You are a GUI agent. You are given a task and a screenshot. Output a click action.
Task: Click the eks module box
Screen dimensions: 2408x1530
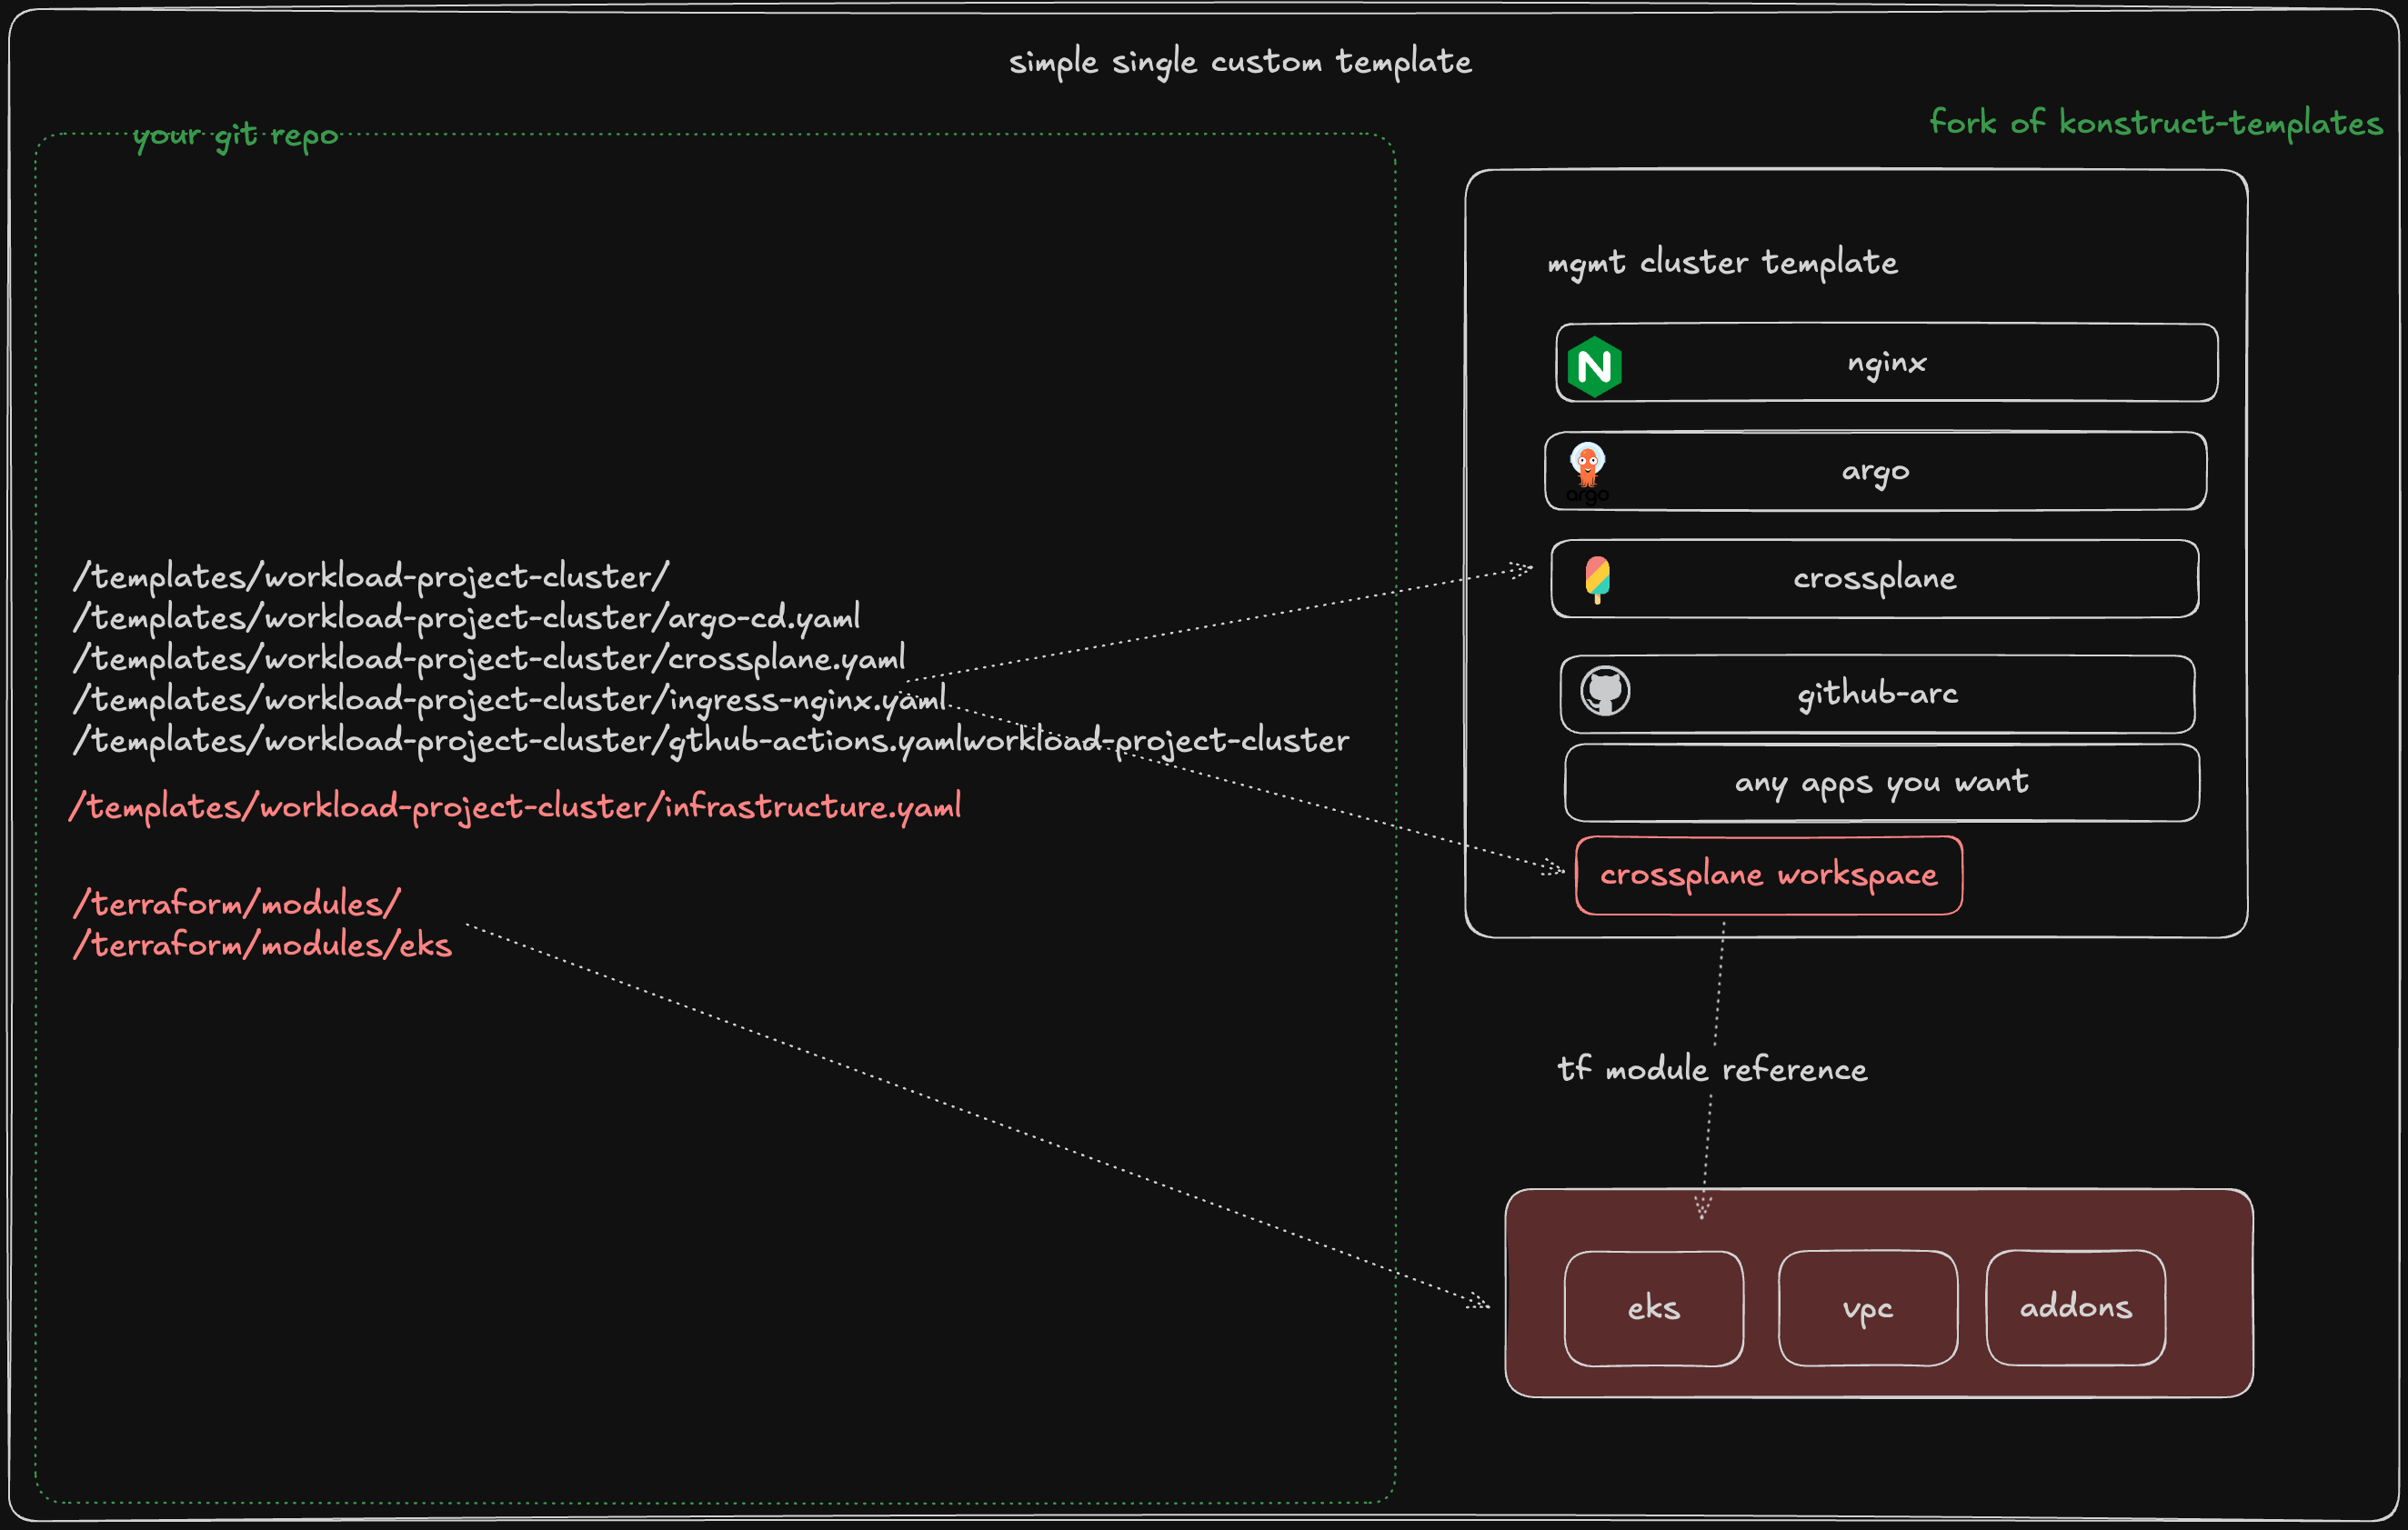pos(1653,1308)
